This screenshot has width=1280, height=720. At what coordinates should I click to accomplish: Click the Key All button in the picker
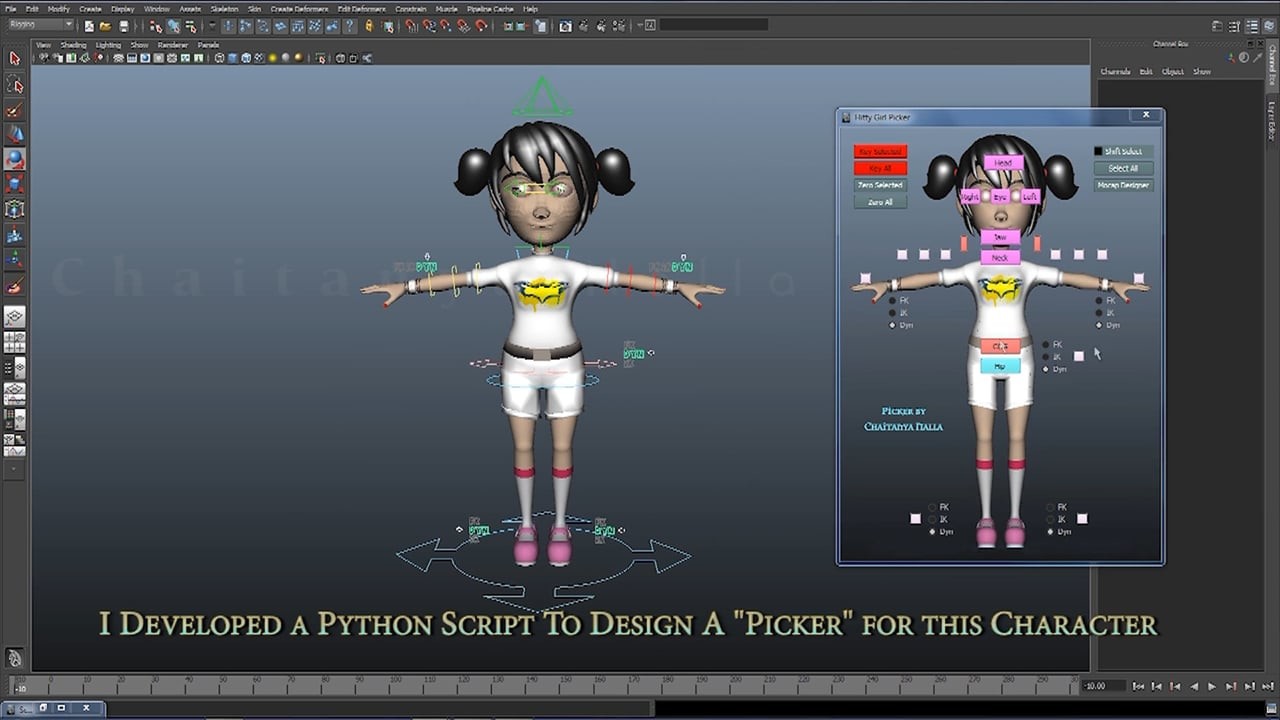click(881, 169)
